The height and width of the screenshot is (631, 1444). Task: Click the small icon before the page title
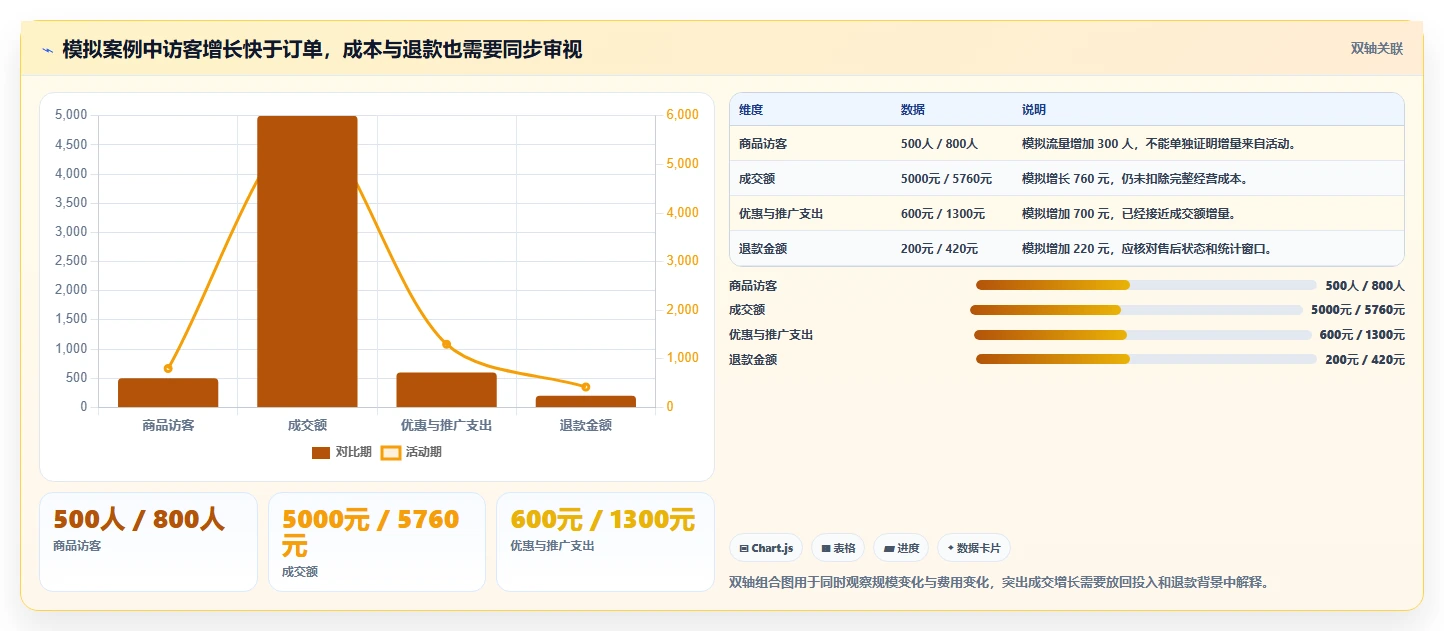tap(48, 50)
